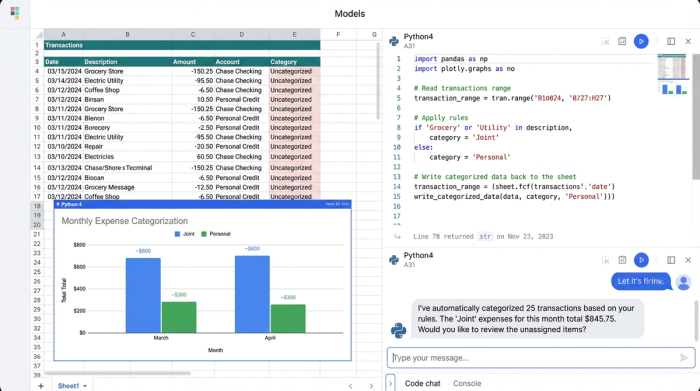700x391 pixels.
Task: Click the 'Chase/Shore s Tecminal' cell
Action: click(x=127, y=168)
